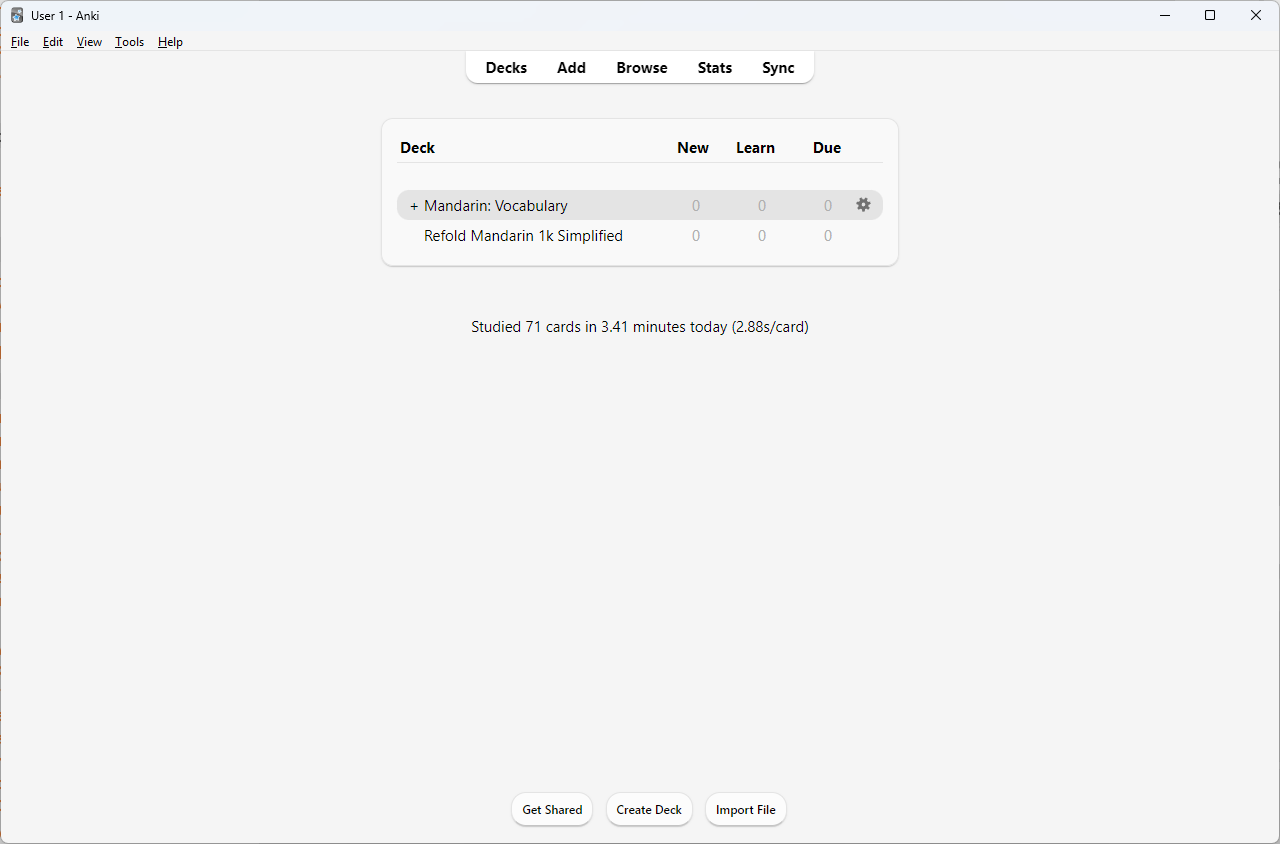Go to the Decks screen
This screenshot has height=844, width=1280.
click(506, 68)
